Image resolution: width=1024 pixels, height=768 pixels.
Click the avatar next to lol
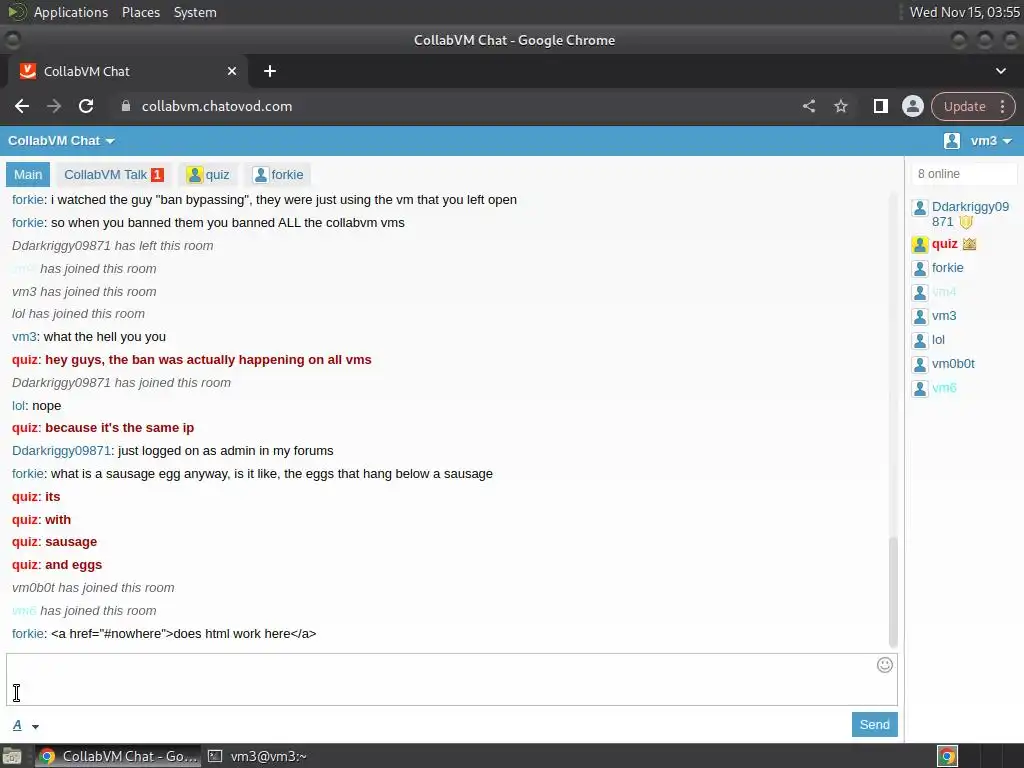(920, 341)
